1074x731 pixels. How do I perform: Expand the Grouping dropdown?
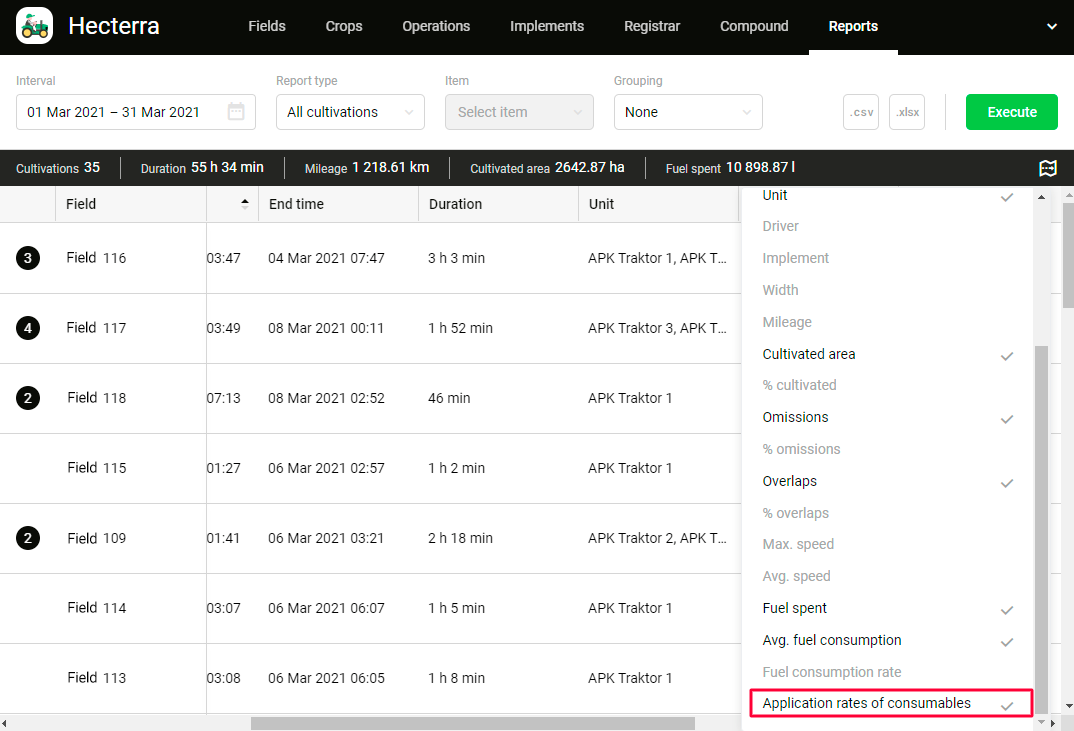688,112
